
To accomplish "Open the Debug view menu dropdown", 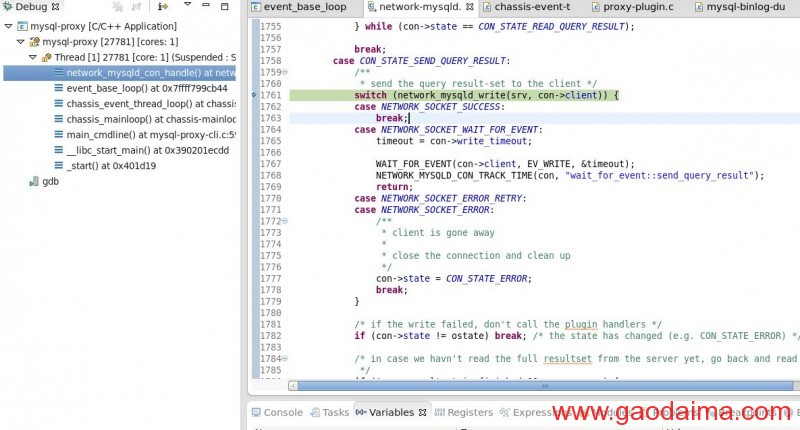I will [187, 5].
